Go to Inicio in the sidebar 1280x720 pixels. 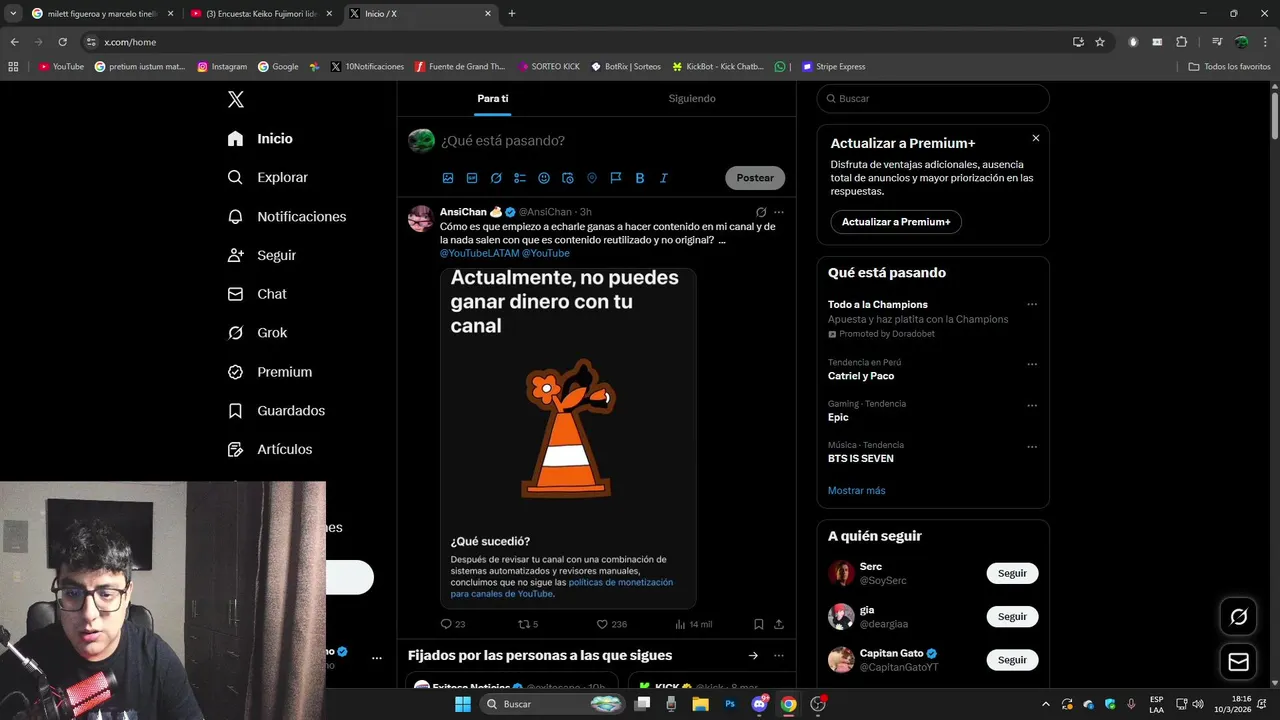(260, 139)
